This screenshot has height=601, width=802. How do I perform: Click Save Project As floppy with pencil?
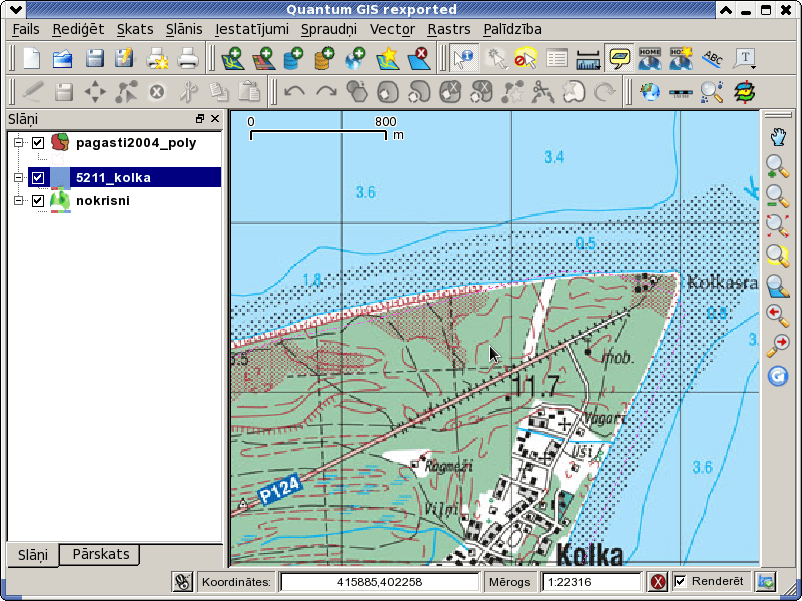(124, 58)
